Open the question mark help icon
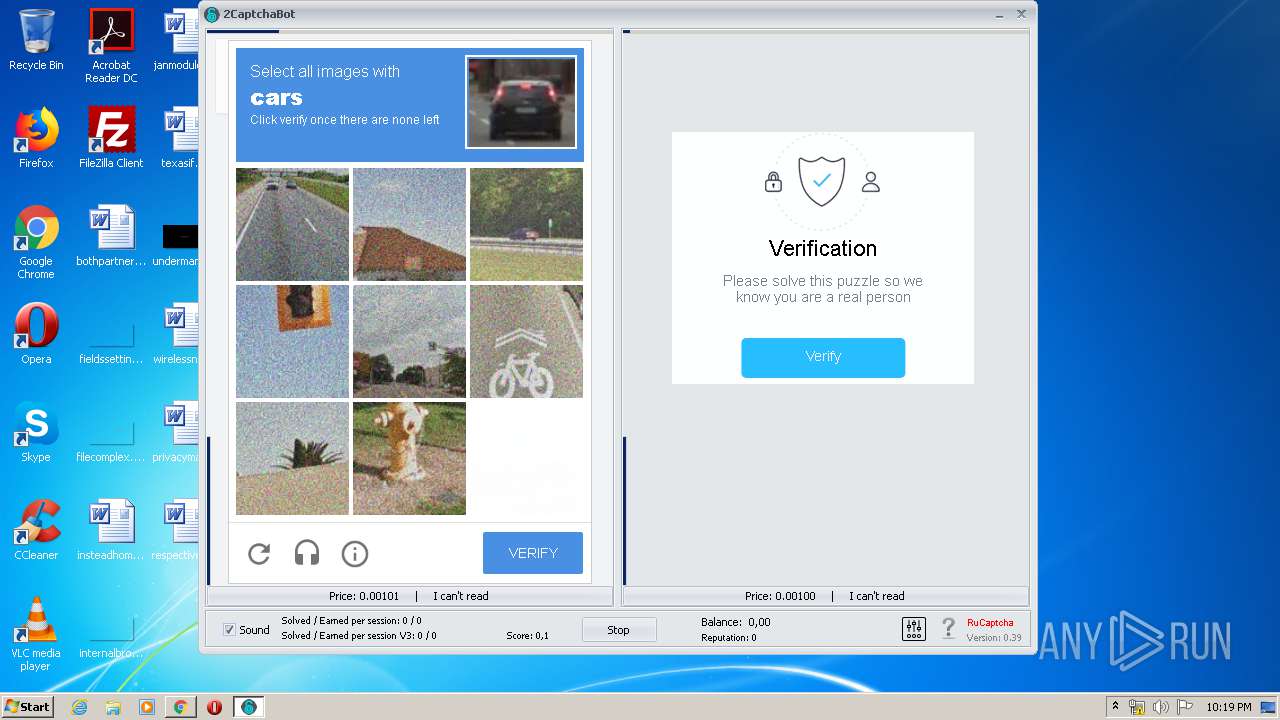1280x720 pixels. coord(949,629)
